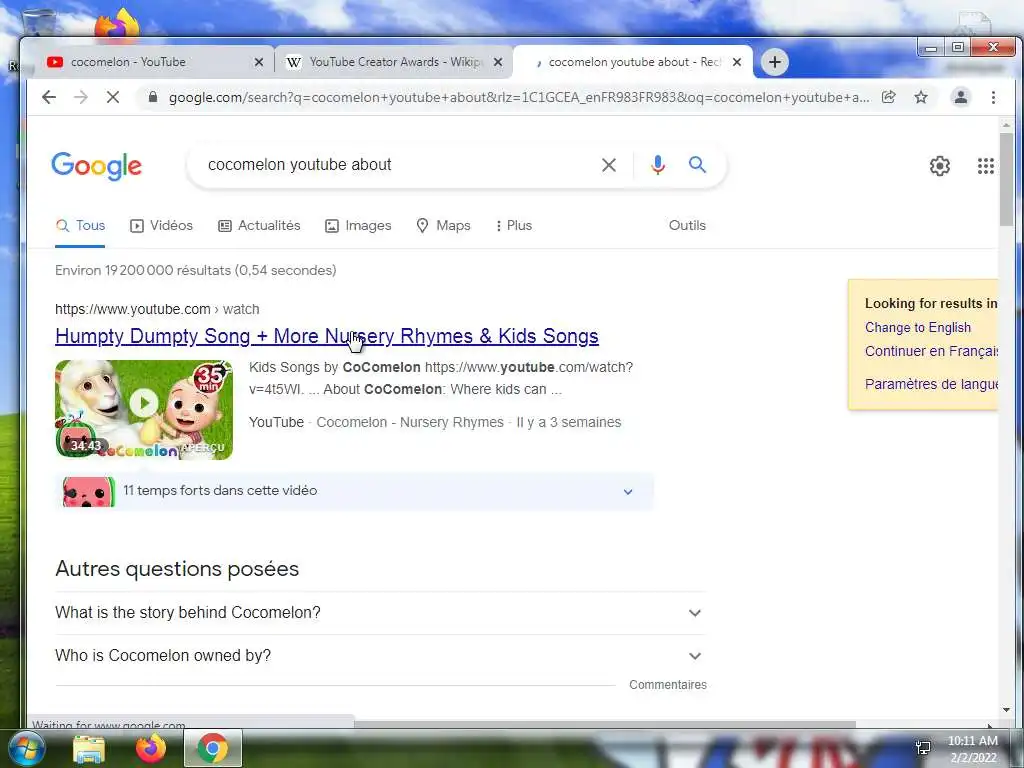Select the Vidéos search filter
This screenshot has height=768, width=1024.
[161, 226]
